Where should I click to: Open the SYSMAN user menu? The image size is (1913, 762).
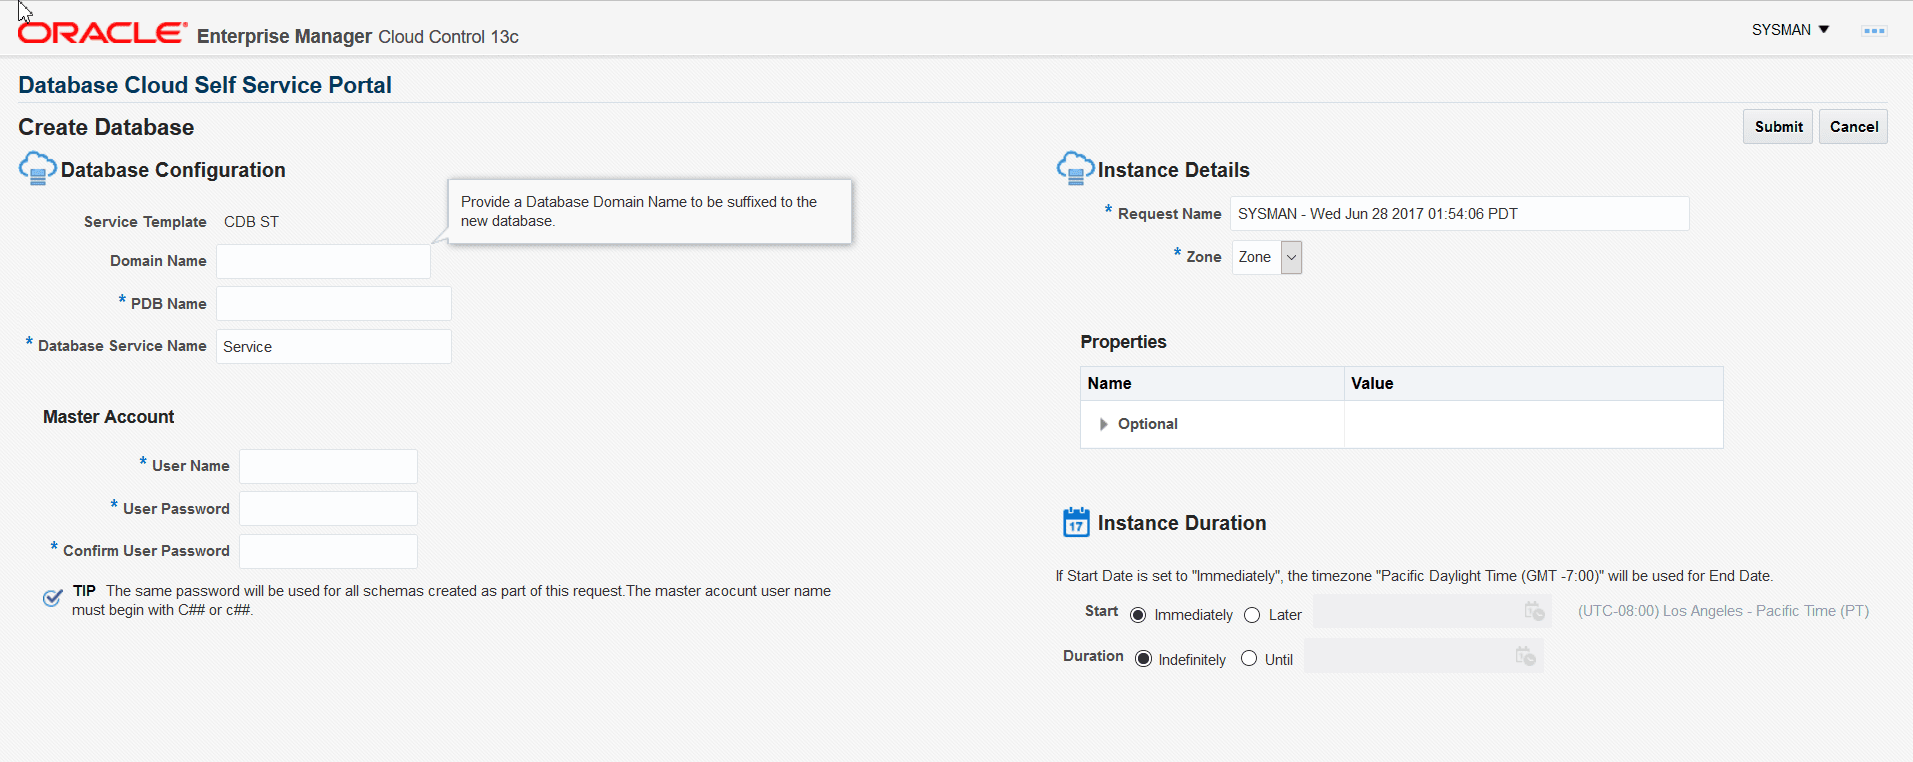(1790, 30)
